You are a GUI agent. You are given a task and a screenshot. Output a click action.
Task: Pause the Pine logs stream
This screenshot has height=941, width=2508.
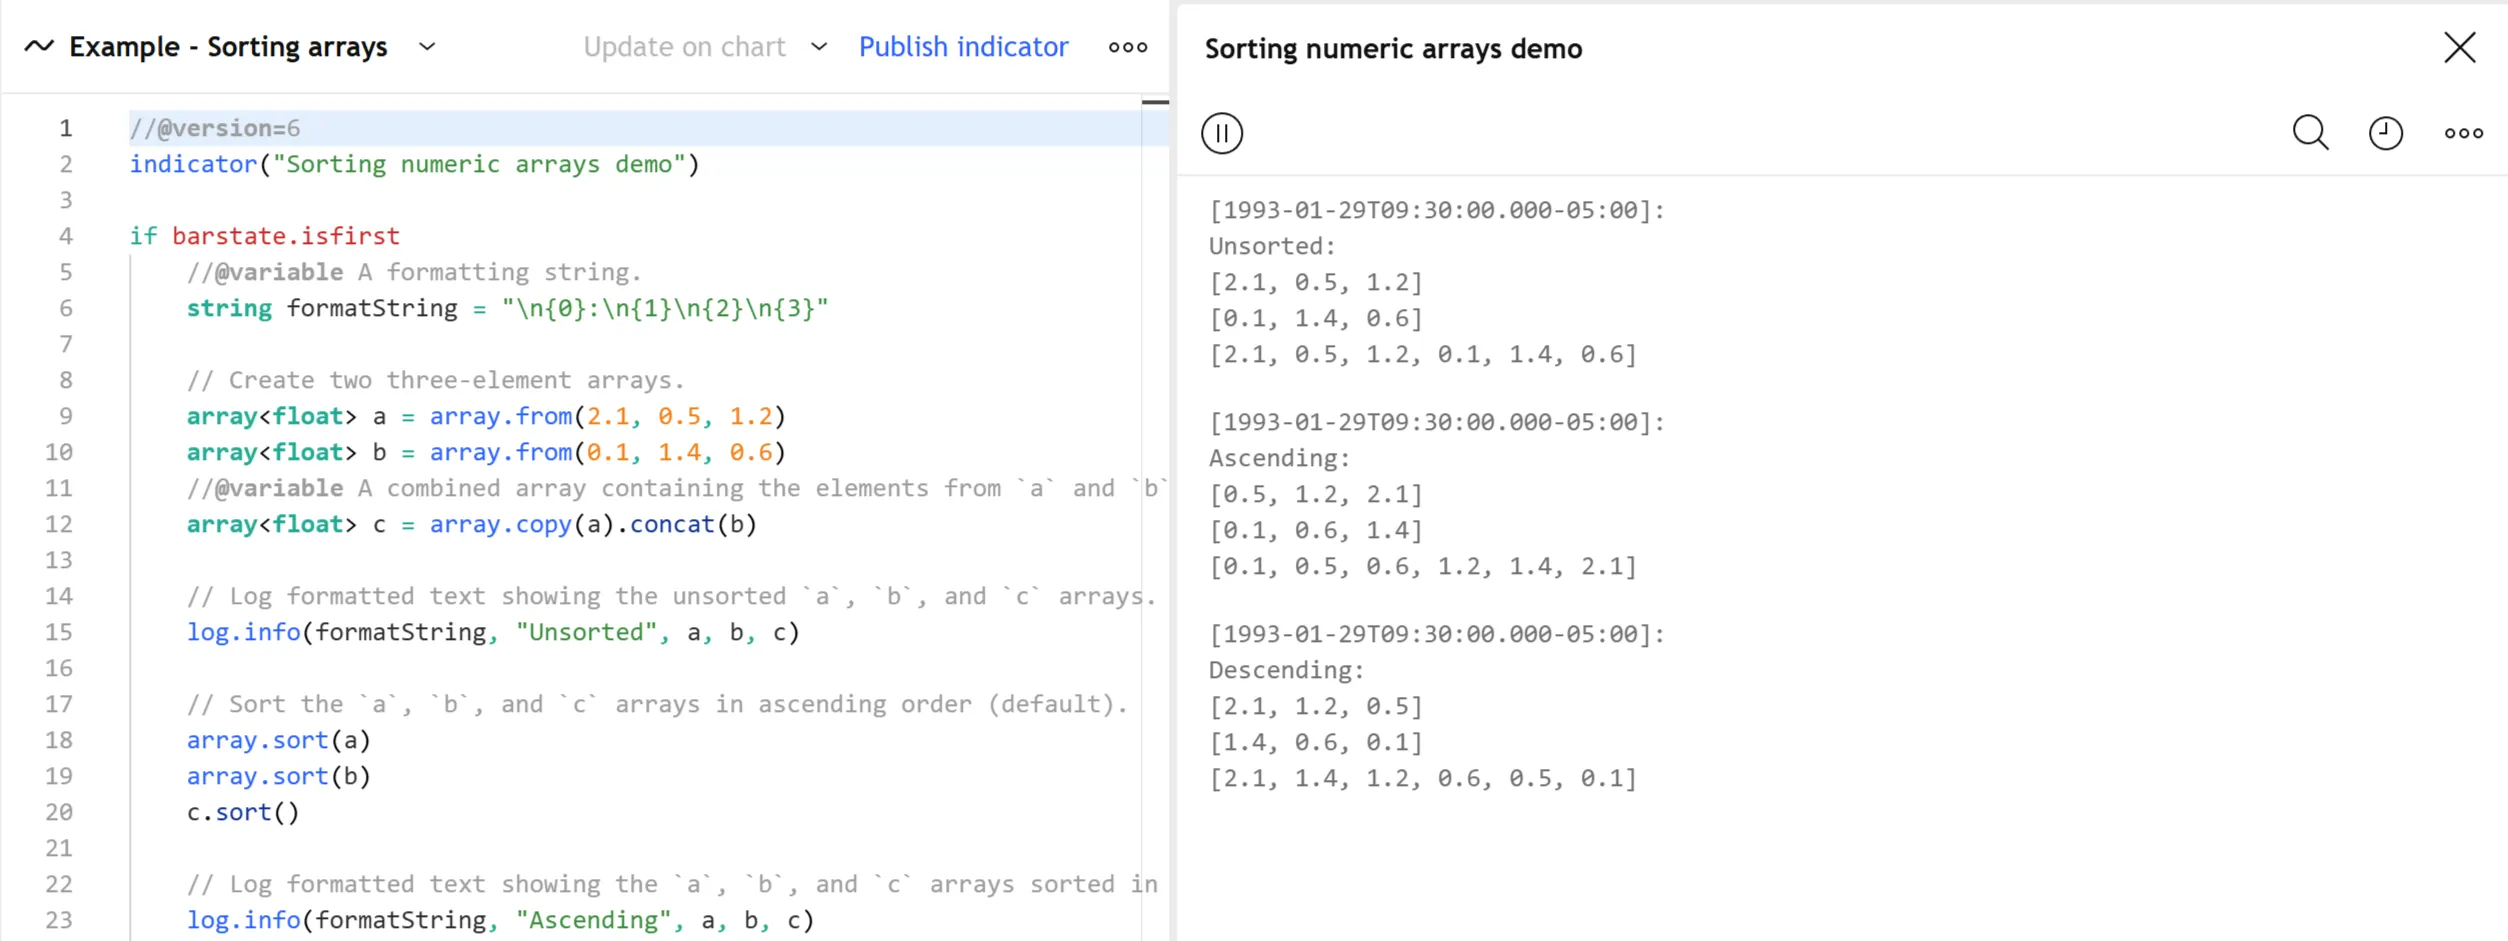(x=1221, y=133)
